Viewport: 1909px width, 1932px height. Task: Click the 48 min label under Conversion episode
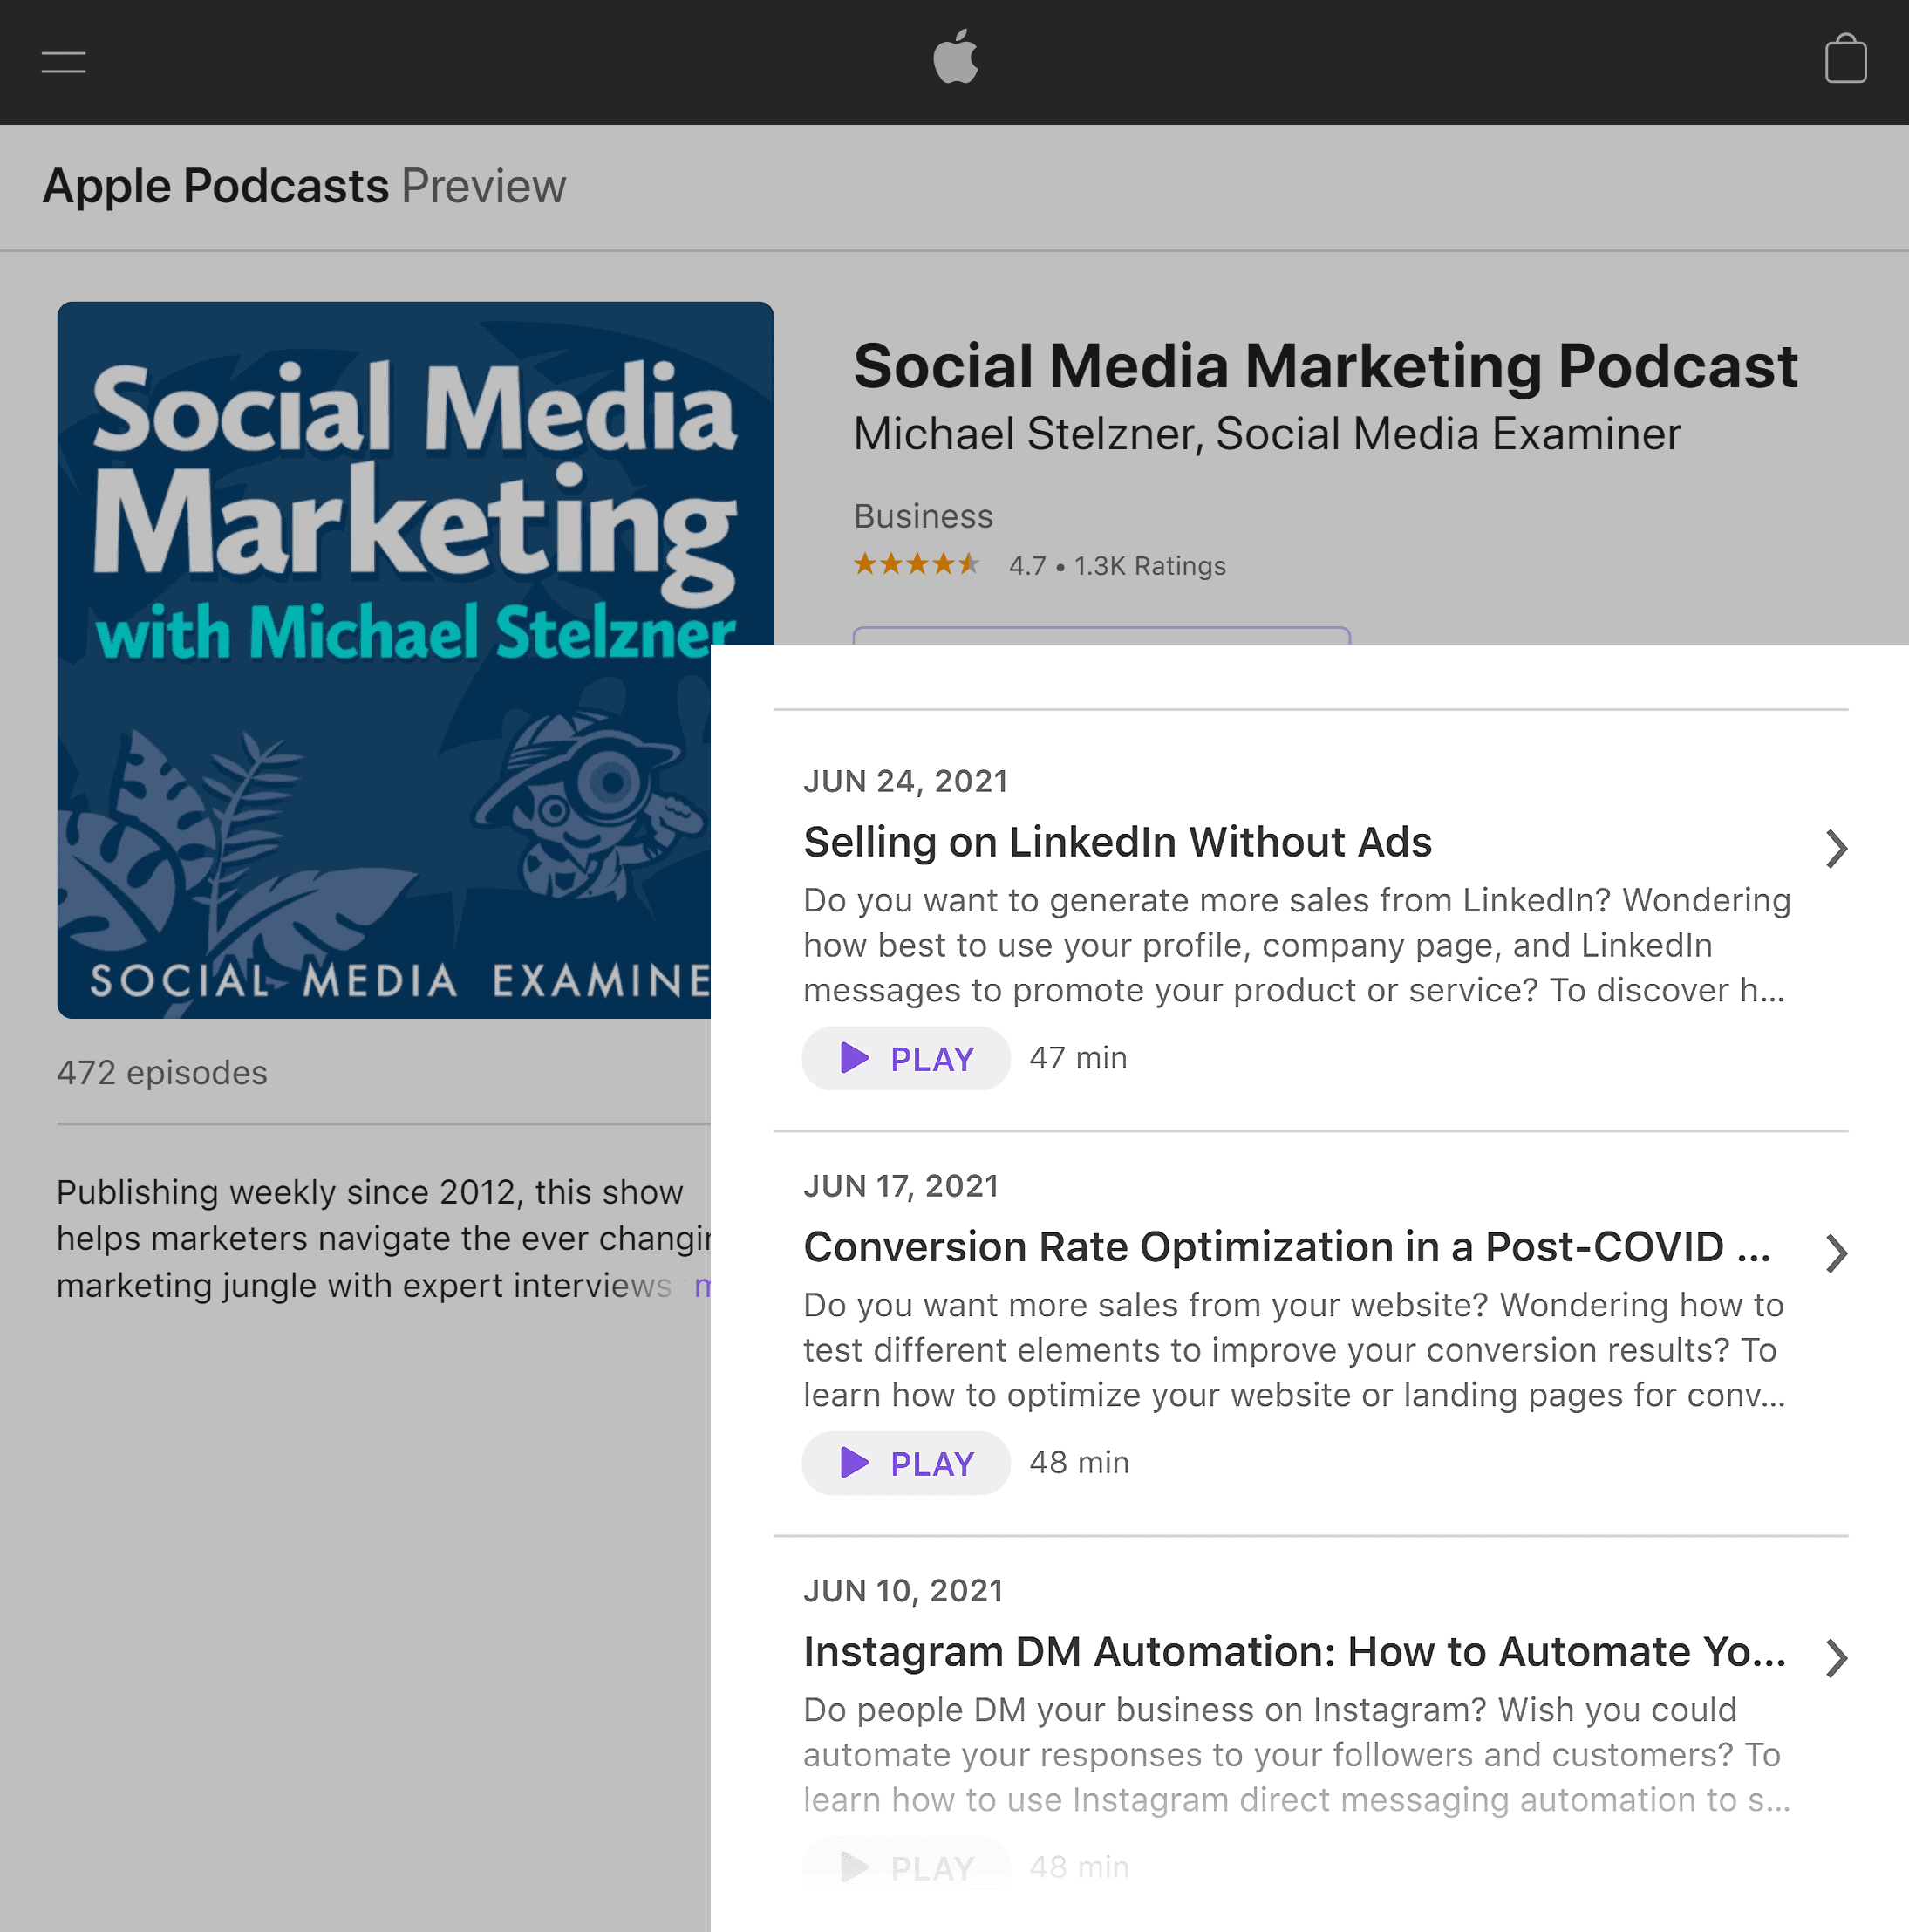[1079, 1463]
